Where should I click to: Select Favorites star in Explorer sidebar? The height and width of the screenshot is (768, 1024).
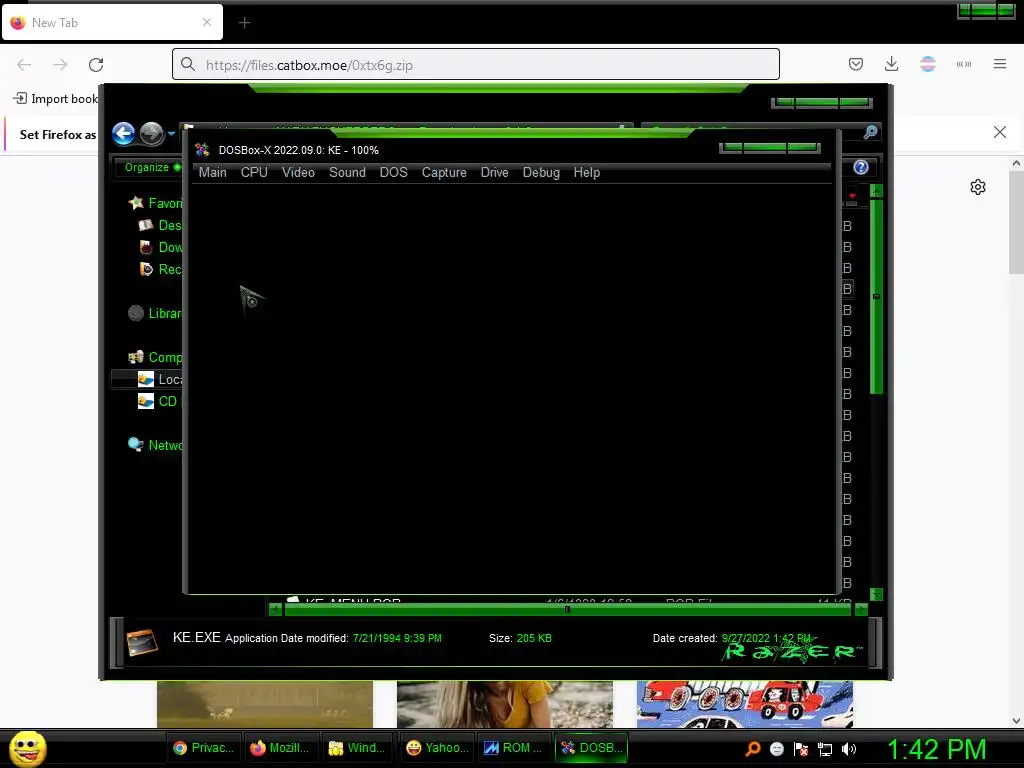click(136, 203)
